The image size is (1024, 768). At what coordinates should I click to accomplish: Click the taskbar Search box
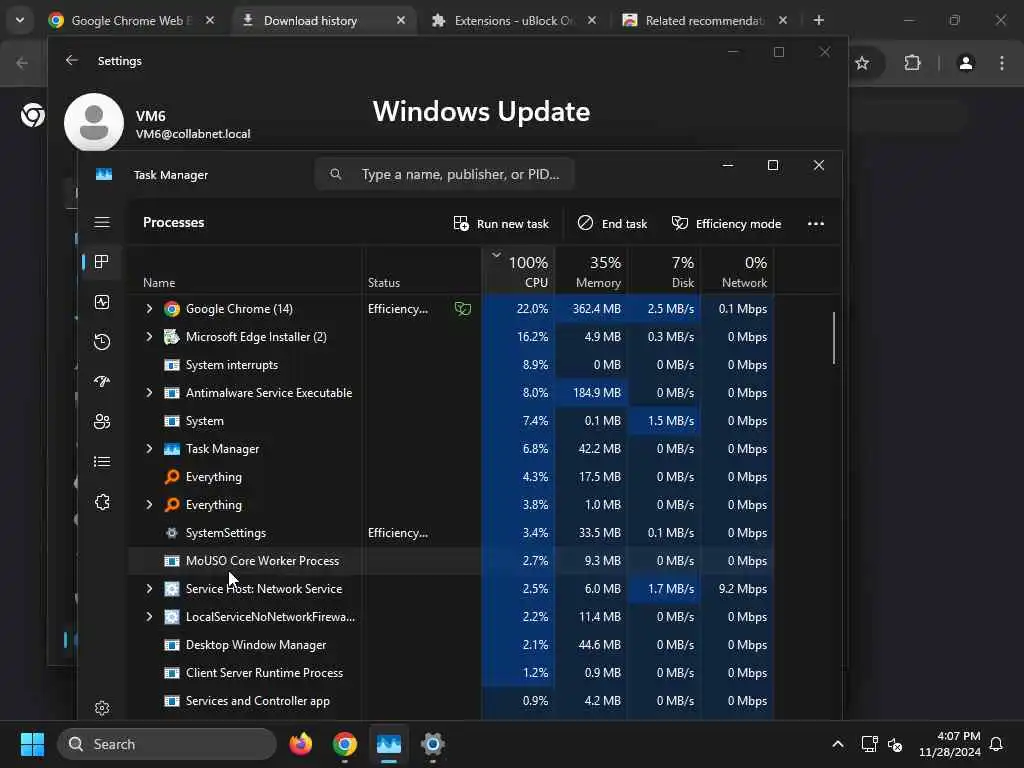[167, 744]
